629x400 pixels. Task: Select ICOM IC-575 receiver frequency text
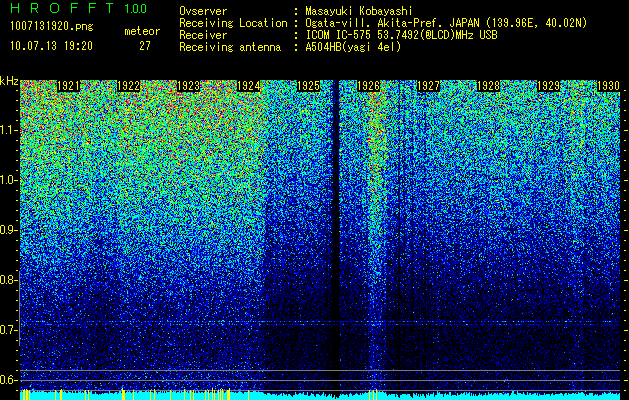click(401, 35)
